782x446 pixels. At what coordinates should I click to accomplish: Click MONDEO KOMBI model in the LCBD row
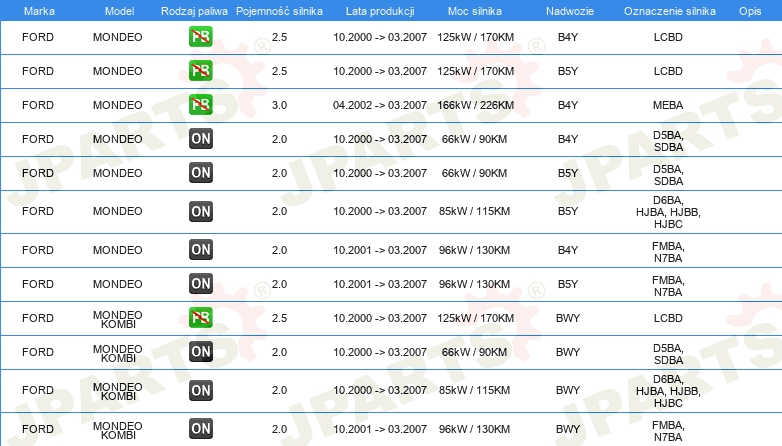click(x=118, y=320)
